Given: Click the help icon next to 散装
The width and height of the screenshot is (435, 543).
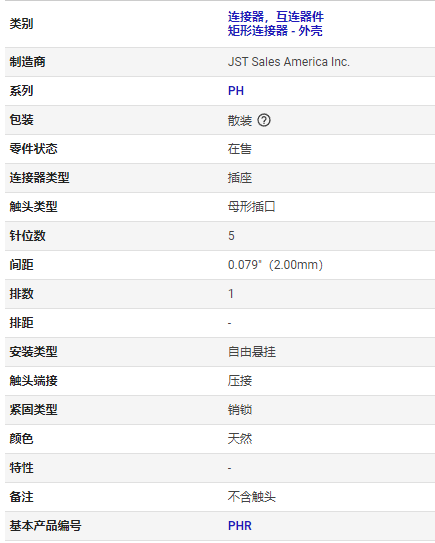Looking at the screenshot, I should tap(264, 120).
